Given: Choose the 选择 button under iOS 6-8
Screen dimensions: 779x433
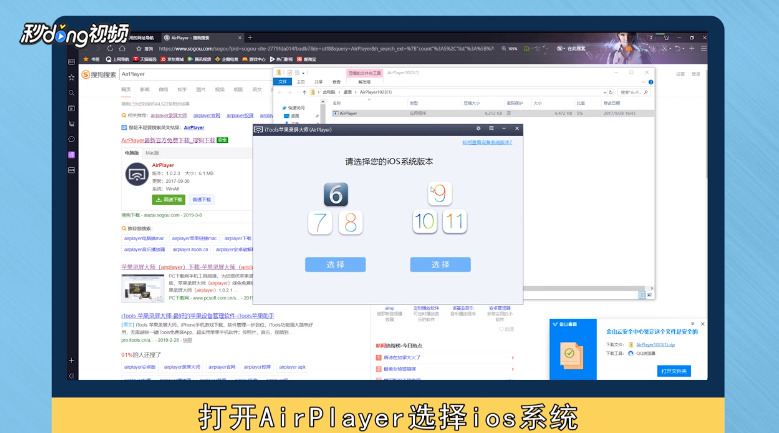Looking at the screenshot, I should pyautogui.click(x=335, y=265).
